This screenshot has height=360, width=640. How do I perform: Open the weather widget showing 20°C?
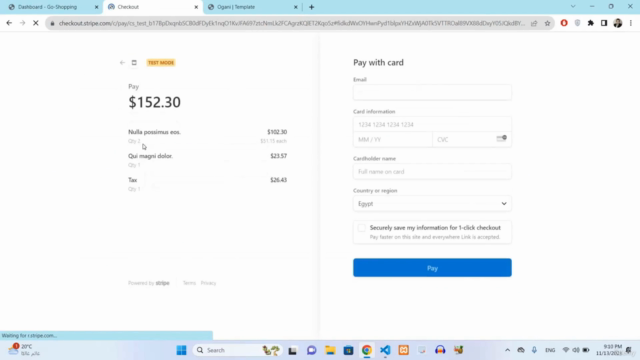tap(24, 350)
